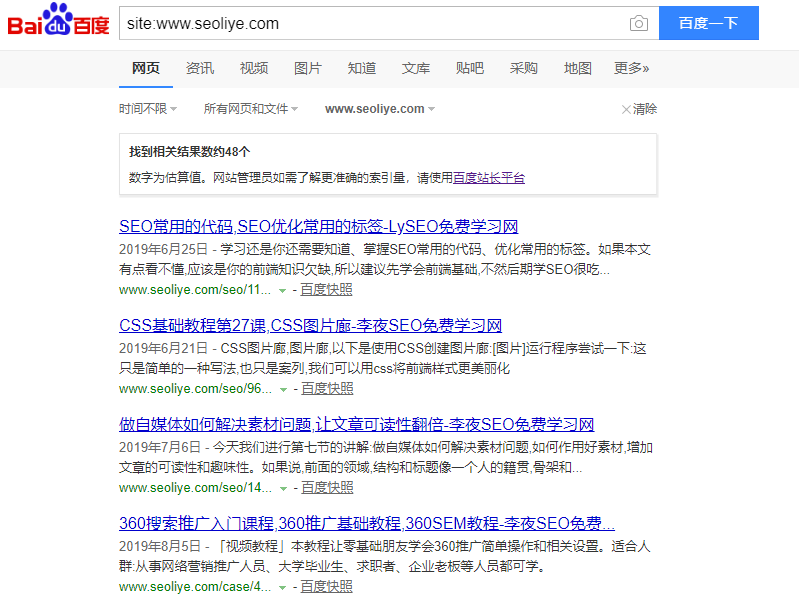Go to the 贴吧 tab
The height and width of the screenshot is (598, 799).
pos(470,68)
